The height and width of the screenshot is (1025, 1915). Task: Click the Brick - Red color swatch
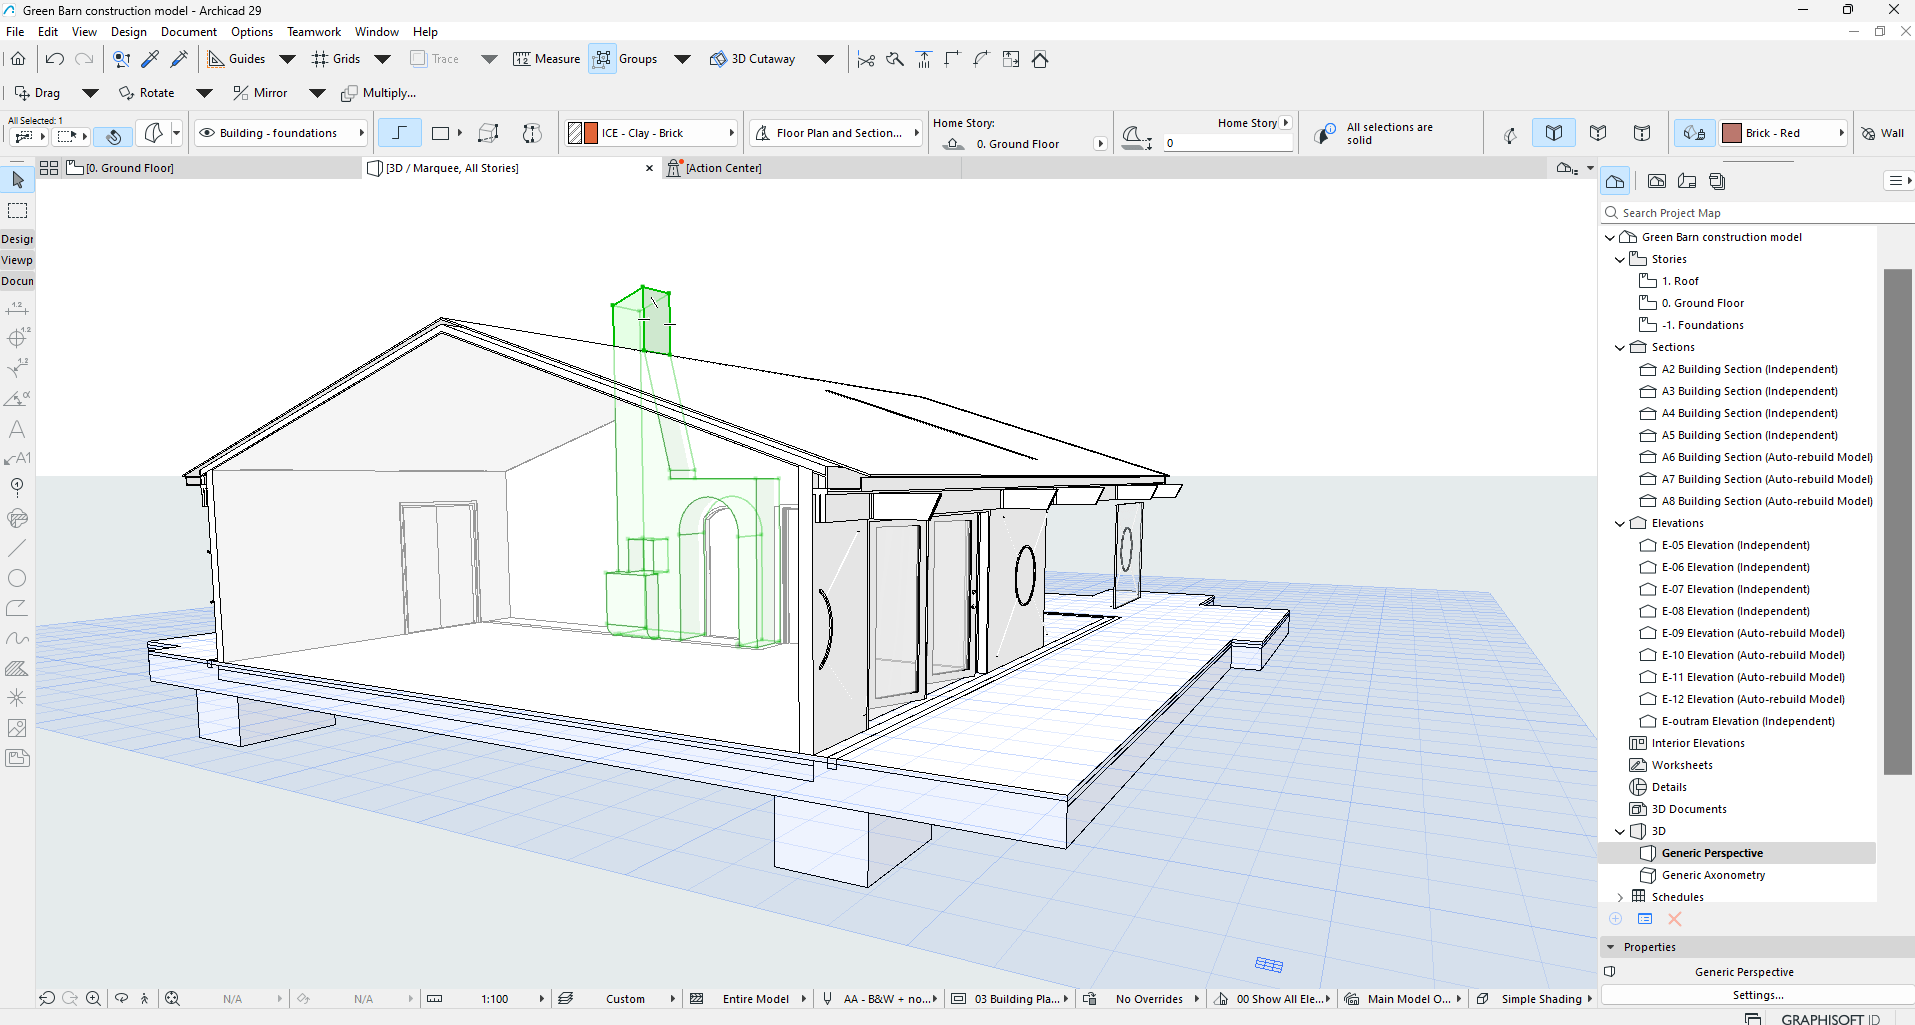1732,133
